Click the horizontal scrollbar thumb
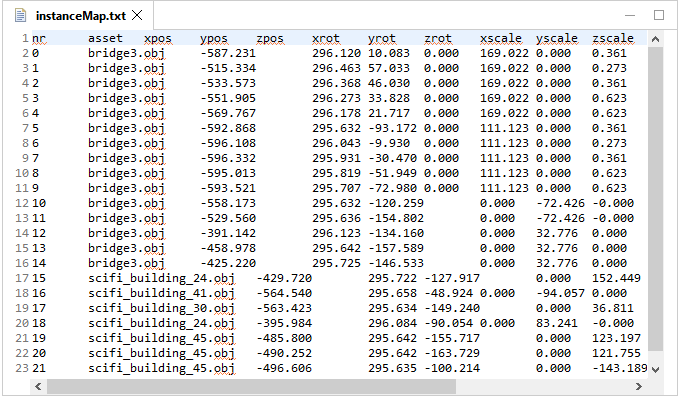The height and width of the screenshot is (396, 678). [x=251, y=386]
